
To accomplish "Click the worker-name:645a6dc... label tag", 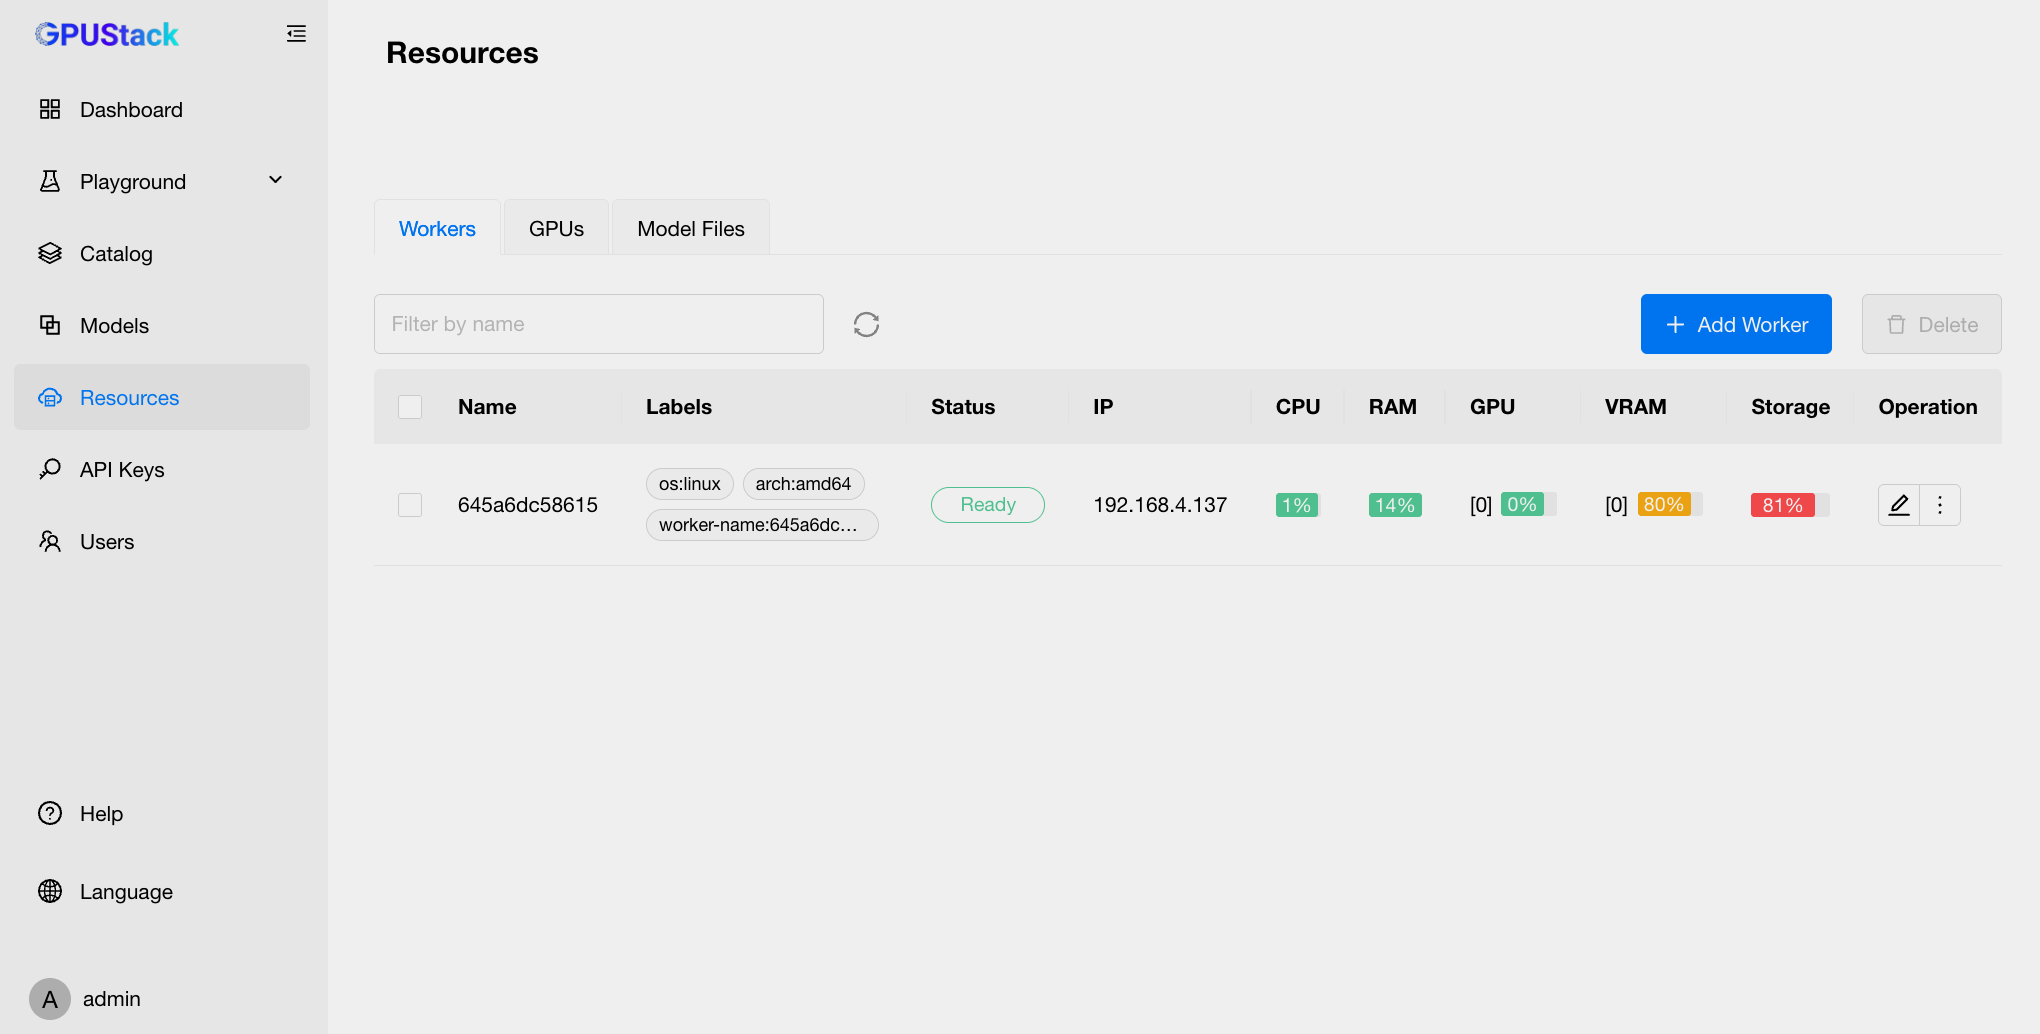I will (x=762, y=525).
